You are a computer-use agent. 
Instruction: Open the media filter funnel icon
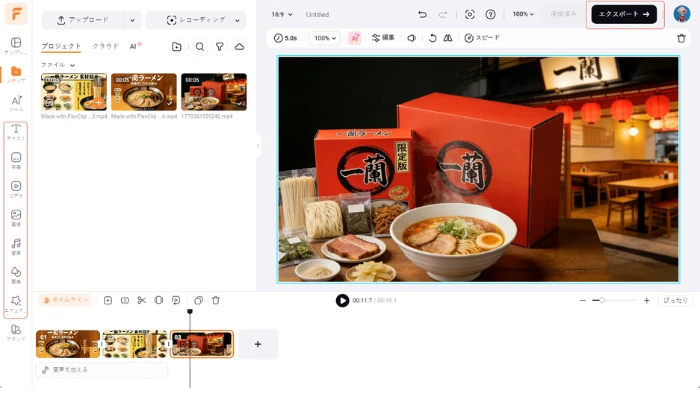point(219,47)
